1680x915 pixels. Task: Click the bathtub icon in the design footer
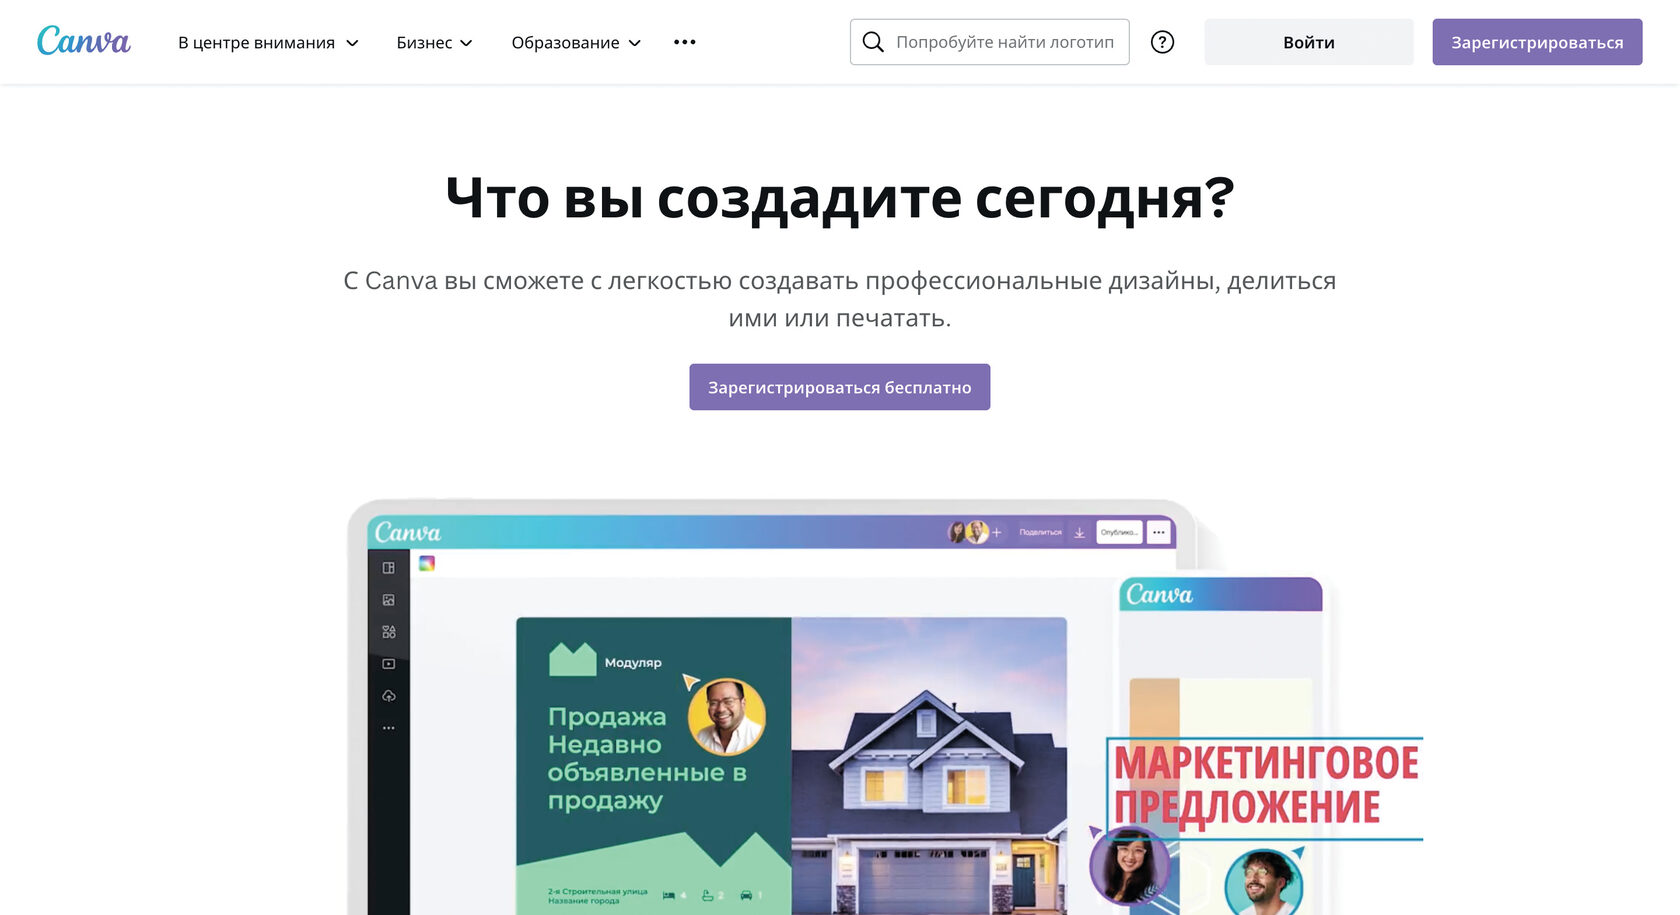click(x=708, y=896)
